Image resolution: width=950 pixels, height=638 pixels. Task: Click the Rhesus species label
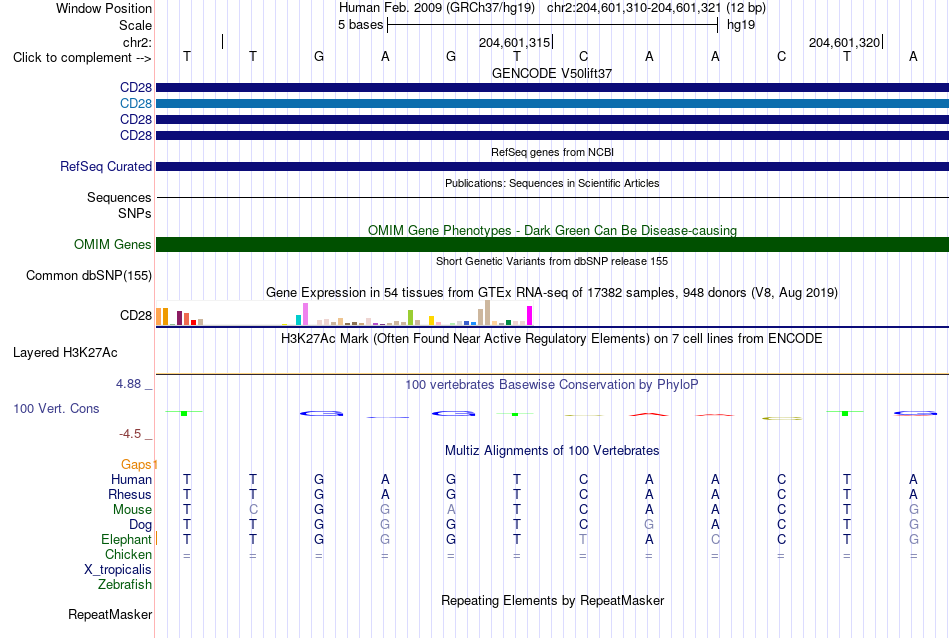pos(130,494)
